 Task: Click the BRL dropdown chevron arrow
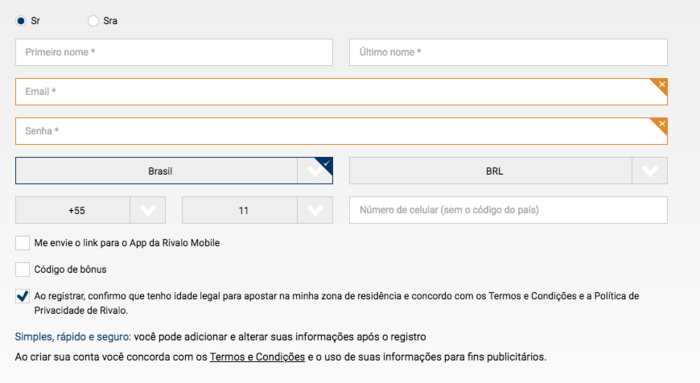click(650, 171)
